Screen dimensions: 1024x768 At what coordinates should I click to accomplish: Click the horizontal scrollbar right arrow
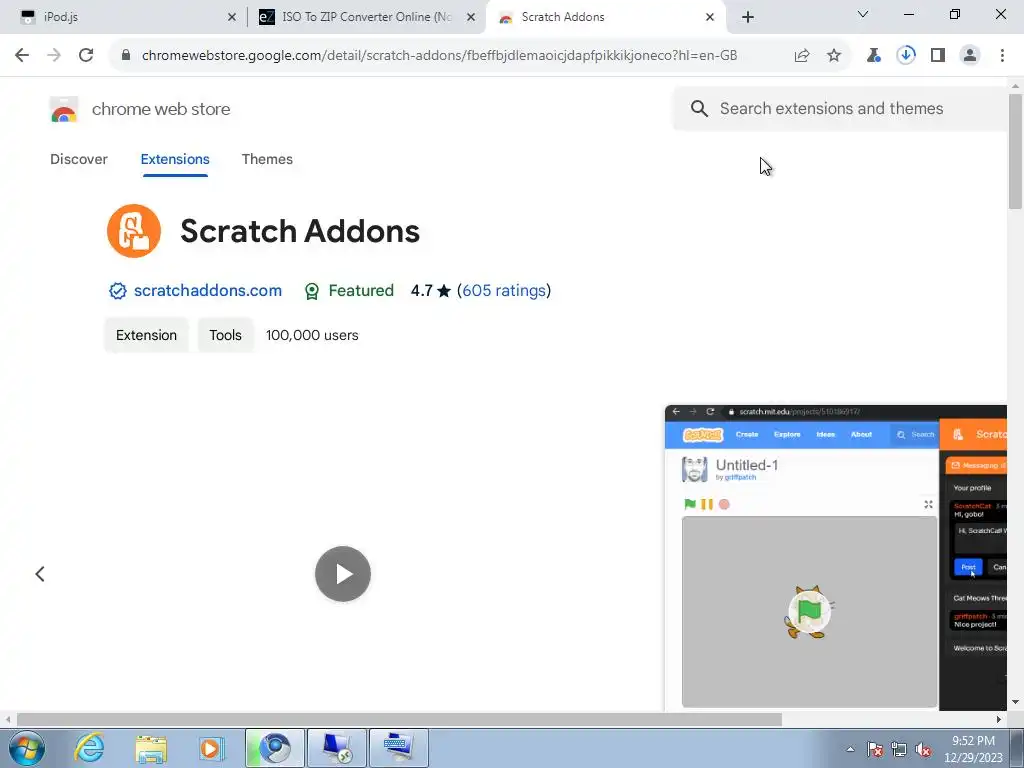pos(999,720)
